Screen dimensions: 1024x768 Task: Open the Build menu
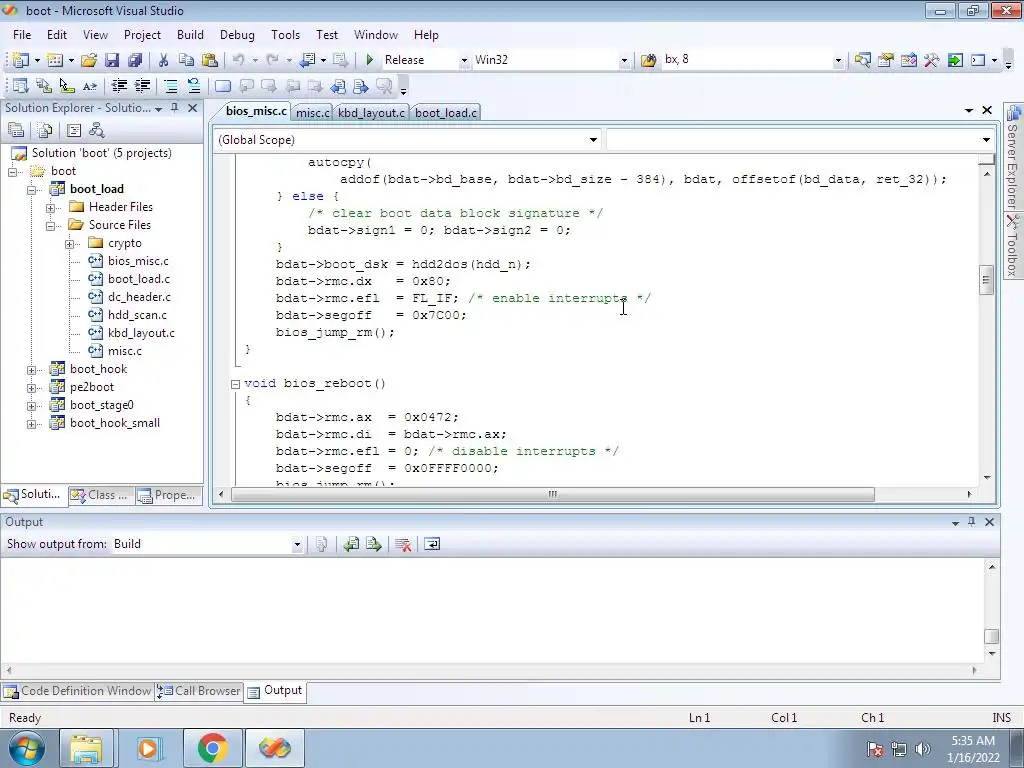coord(190,35)
